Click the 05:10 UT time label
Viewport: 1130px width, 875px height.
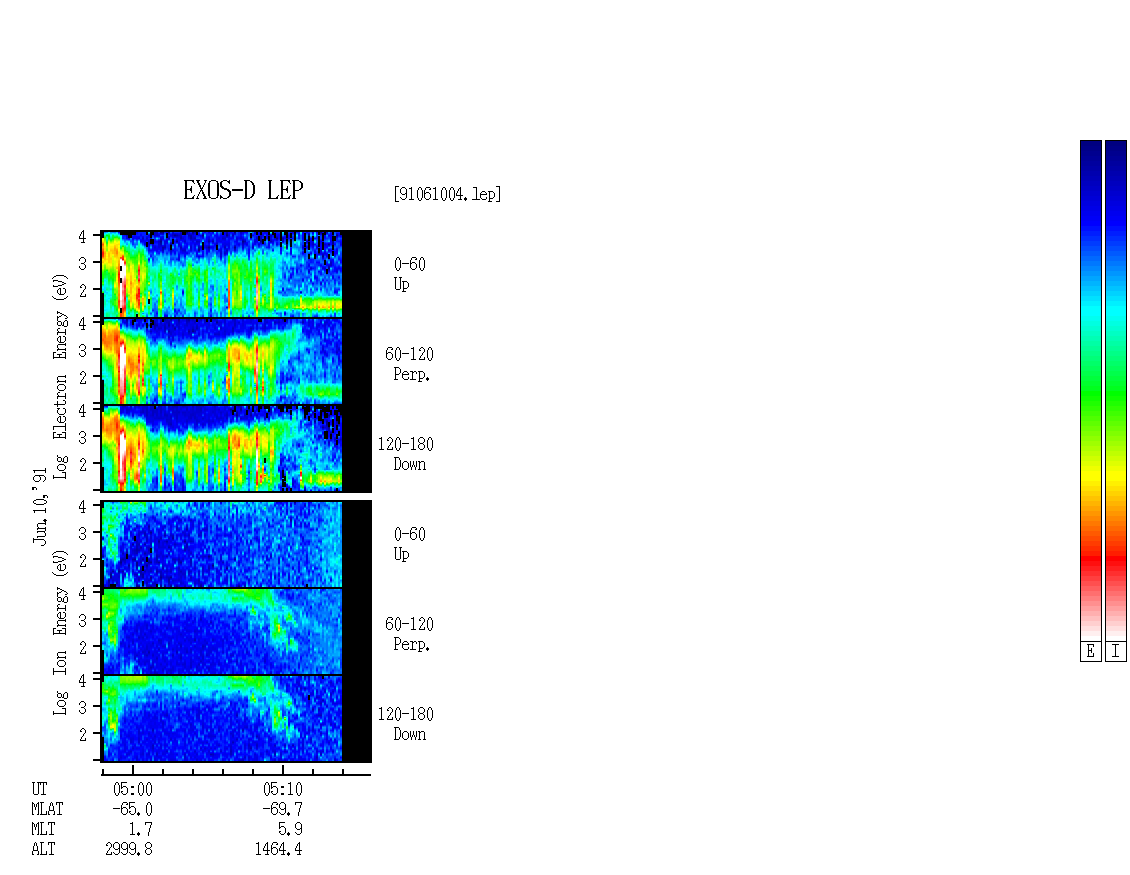click(x=282, y=789)
